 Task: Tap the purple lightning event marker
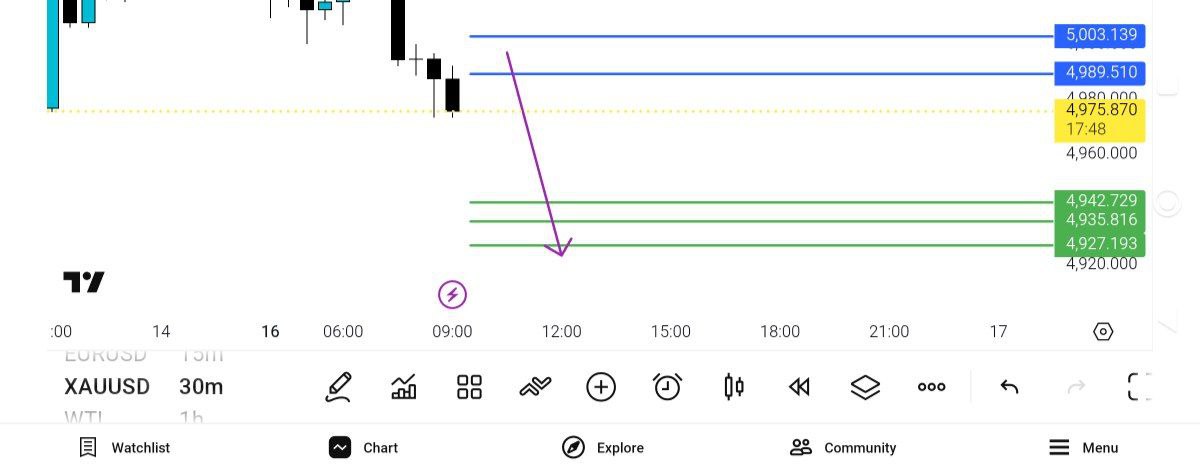452,295
